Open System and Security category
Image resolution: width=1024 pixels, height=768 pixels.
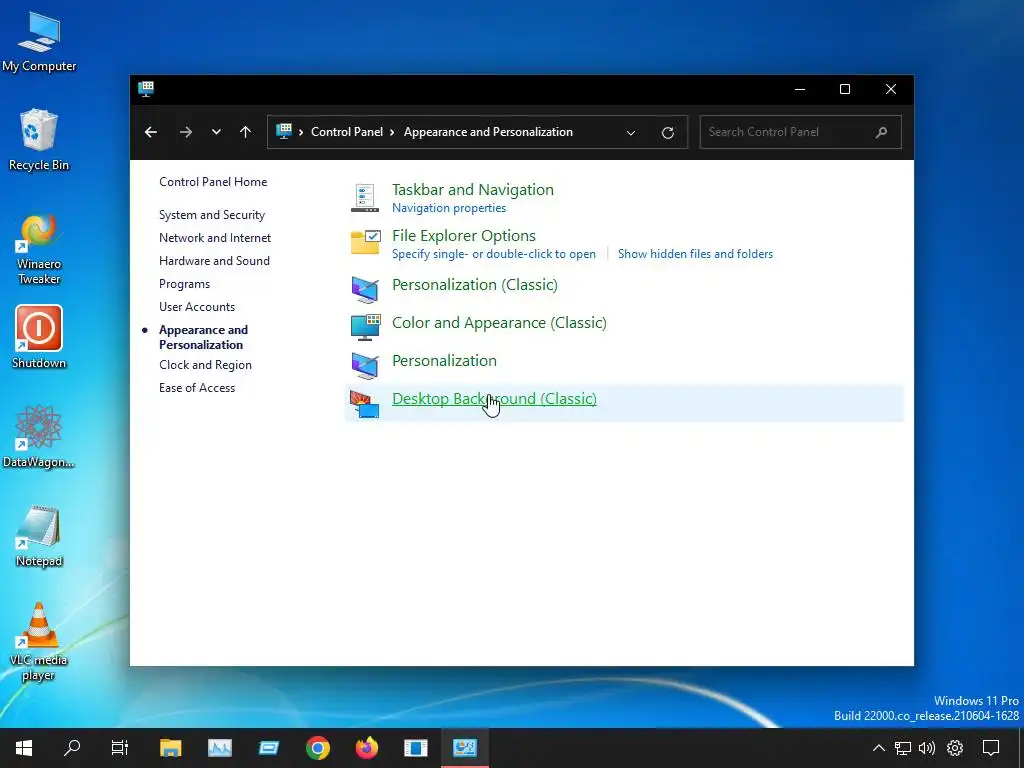tap(212, 215)
